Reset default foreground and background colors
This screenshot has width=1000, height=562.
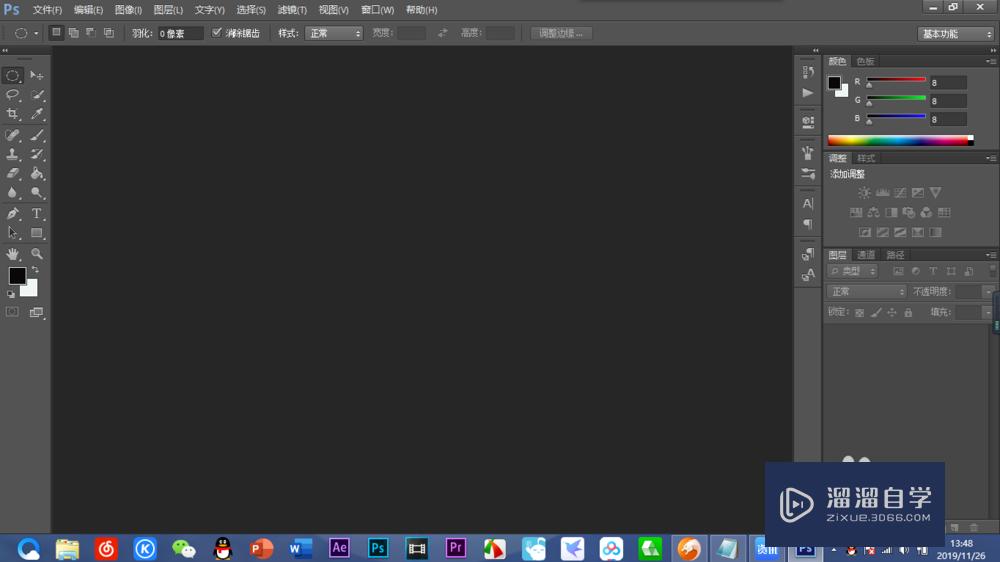click(x=11, y=294)
